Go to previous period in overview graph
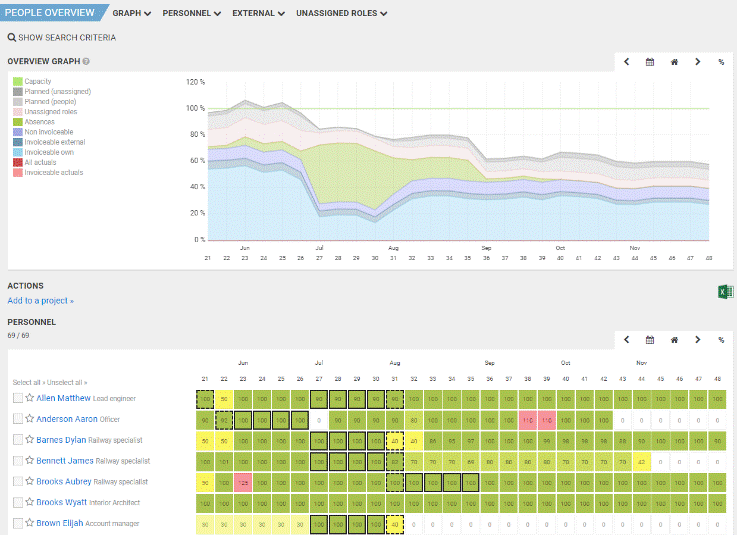The width and height of the screenshot is (737, 535). [x=626, y=62]
